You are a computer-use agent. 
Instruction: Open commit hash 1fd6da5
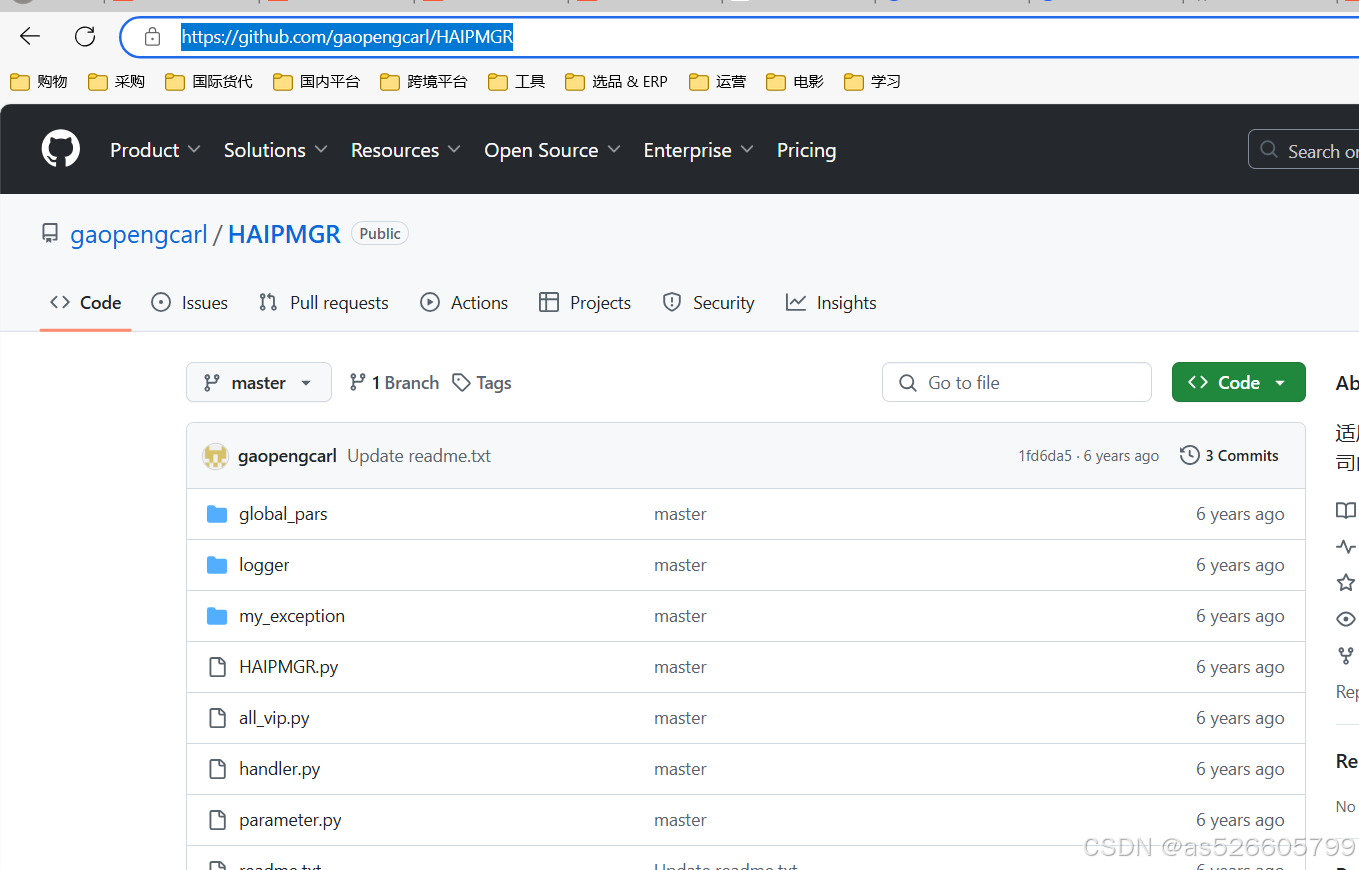point(1045,456)
